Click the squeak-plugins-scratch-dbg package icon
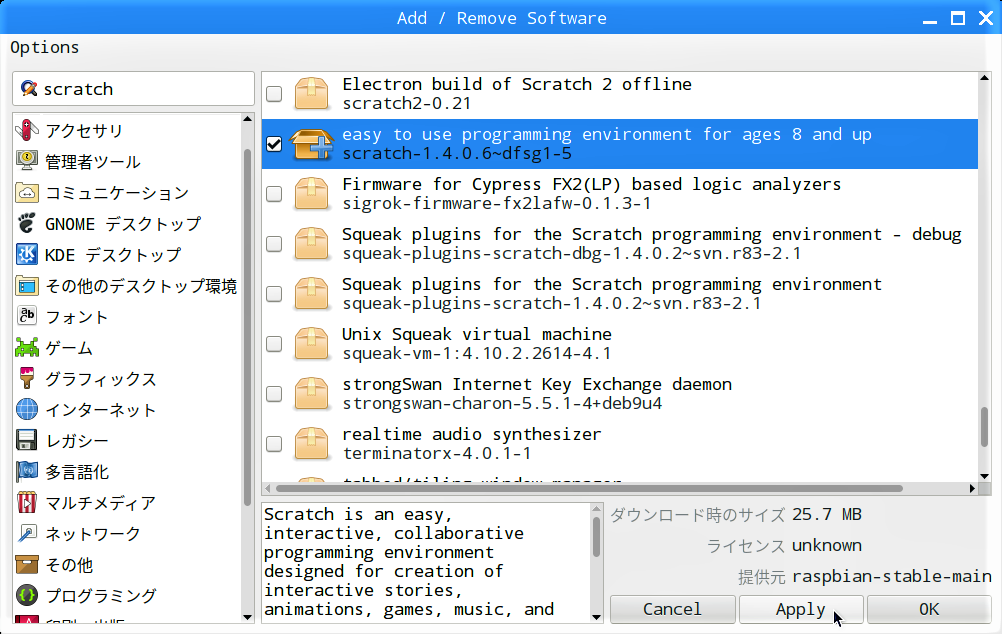Screen dimensions: 1002x634 [x=311, y=244]
